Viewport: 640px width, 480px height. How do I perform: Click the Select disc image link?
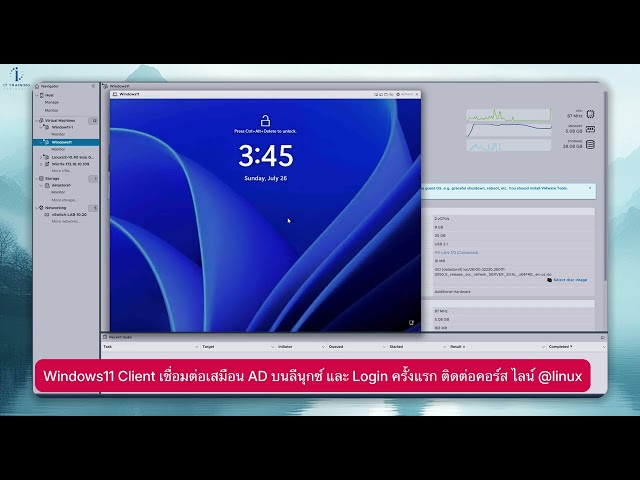point(570,280)
